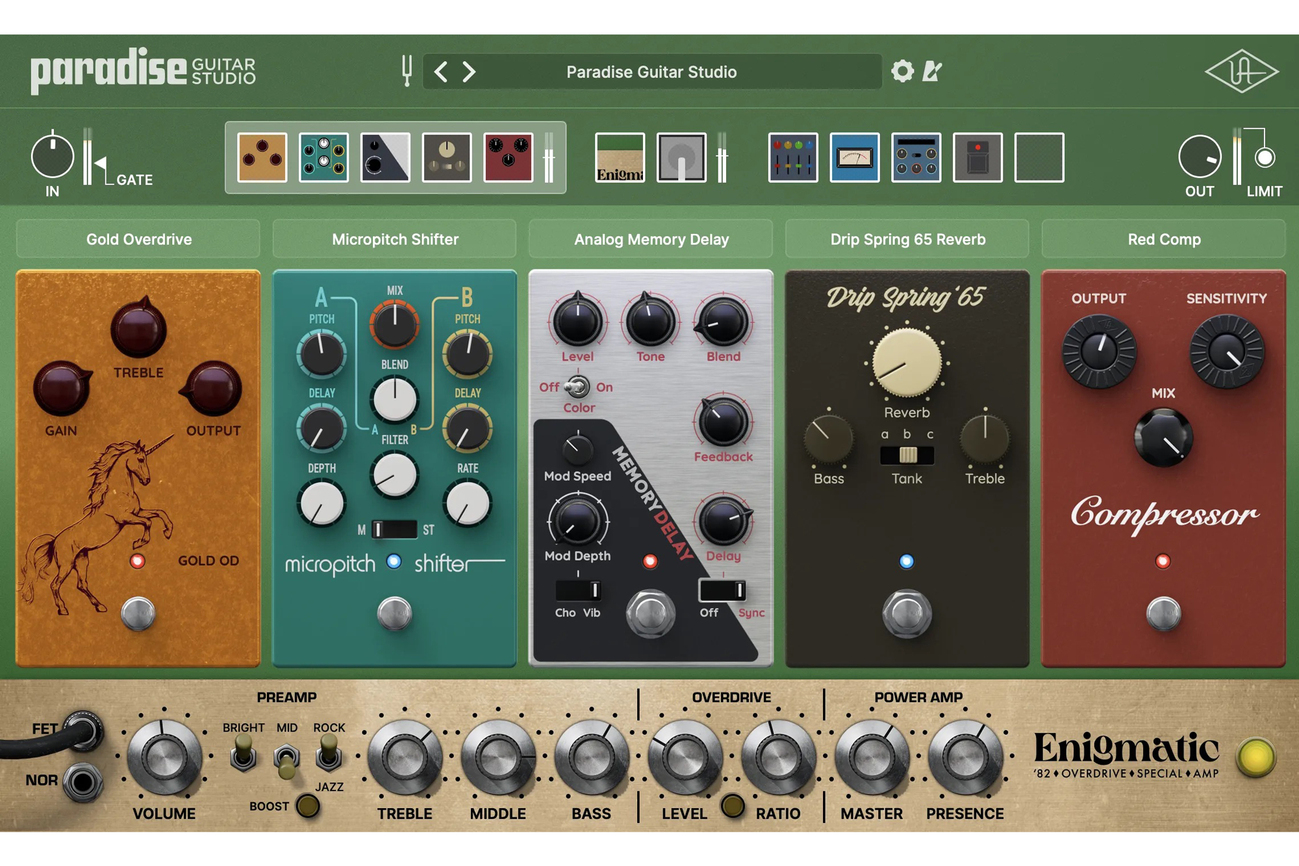Click the Red Compressor footswitch
Image resolution: width=1299 pixels, height=866 pixels.
coord(1163,613)
